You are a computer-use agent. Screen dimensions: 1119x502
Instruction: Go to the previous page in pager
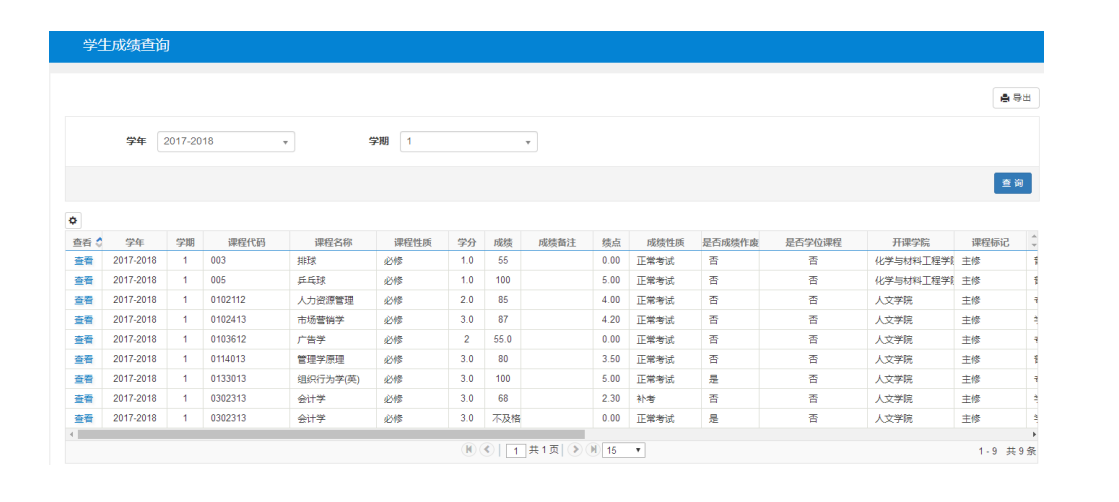click(x=487, y=450)
